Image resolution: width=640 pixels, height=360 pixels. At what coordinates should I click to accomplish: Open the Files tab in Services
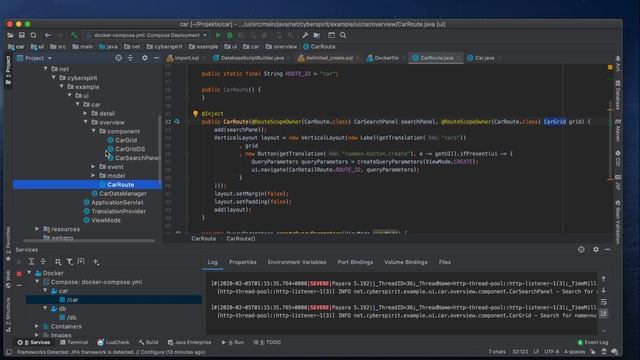445,262
